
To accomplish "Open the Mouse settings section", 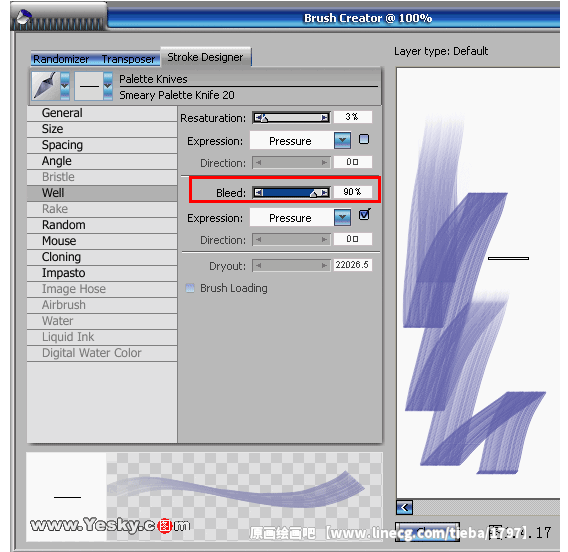I will pyautogui.click(x=102, y=241).
